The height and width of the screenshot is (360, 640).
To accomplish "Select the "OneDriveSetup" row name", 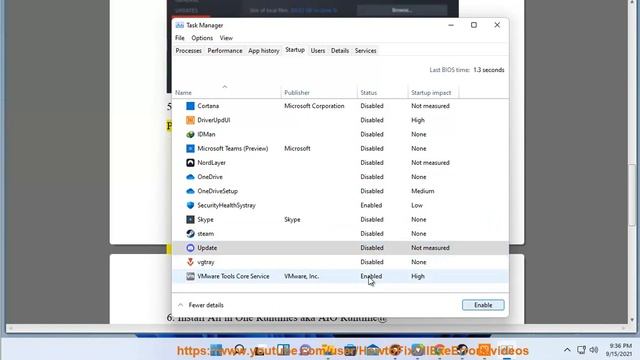I will click(x=218, y=191).
